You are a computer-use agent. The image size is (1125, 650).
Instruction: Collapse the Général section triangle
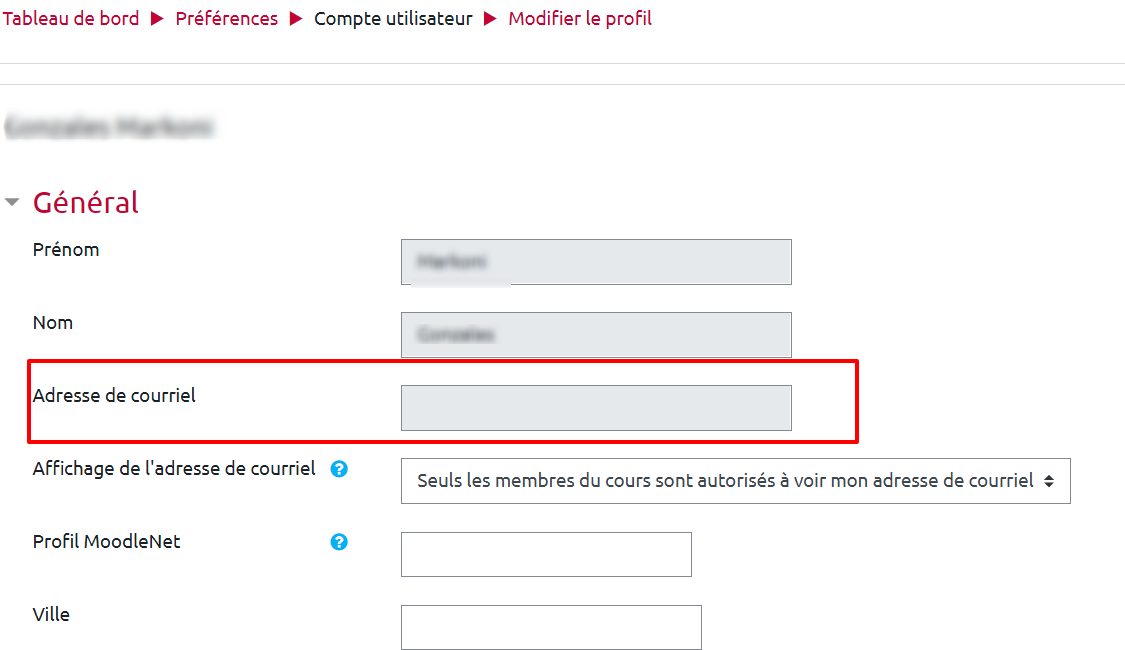[x=12, y=202]
